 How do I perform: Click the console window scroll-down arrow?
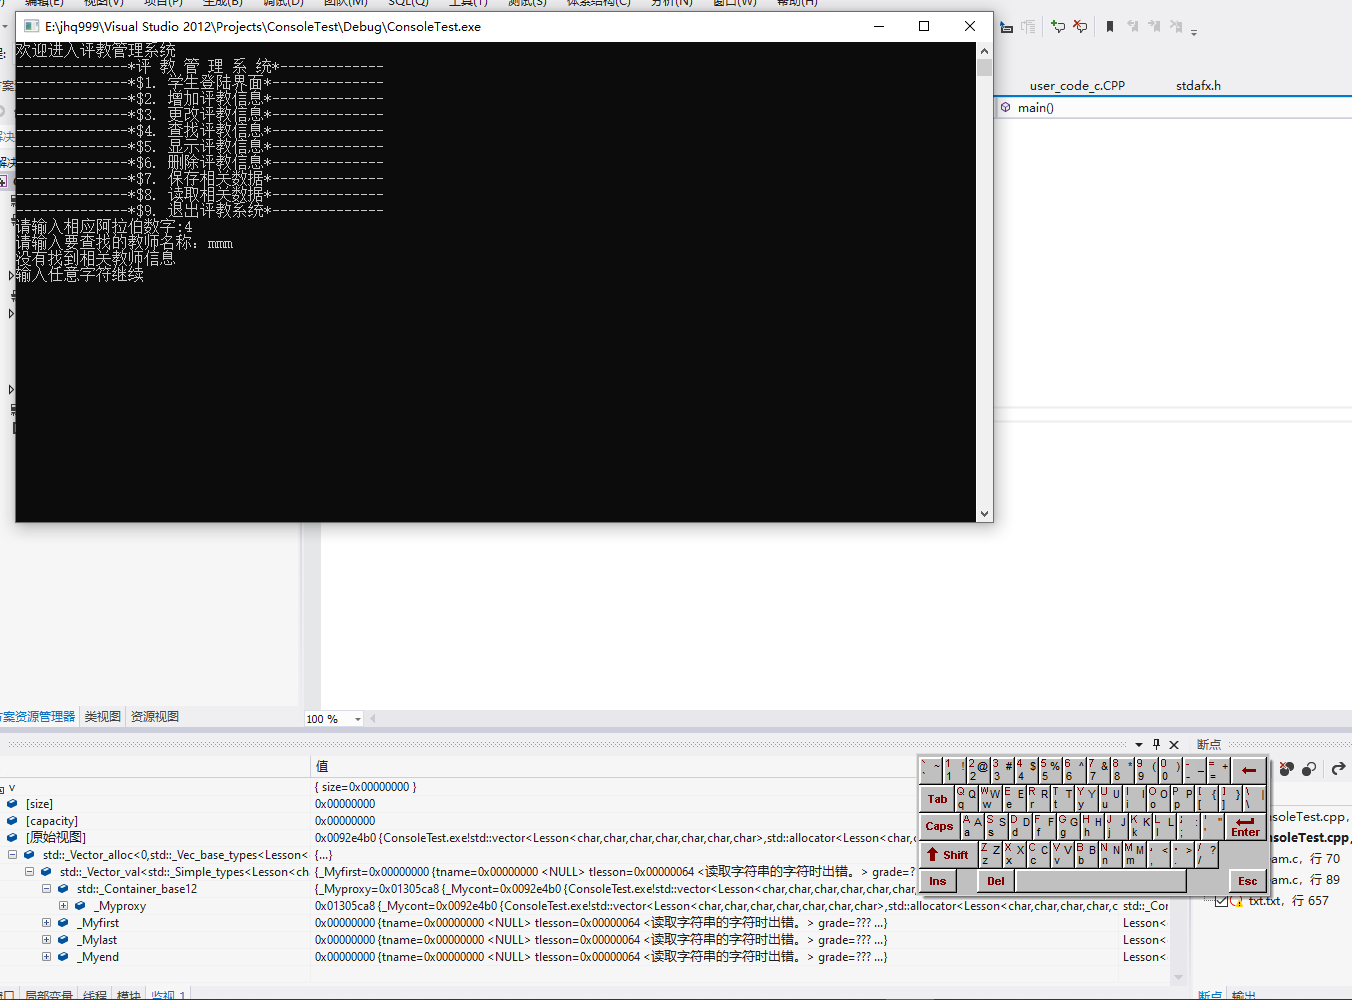(985, 513)
